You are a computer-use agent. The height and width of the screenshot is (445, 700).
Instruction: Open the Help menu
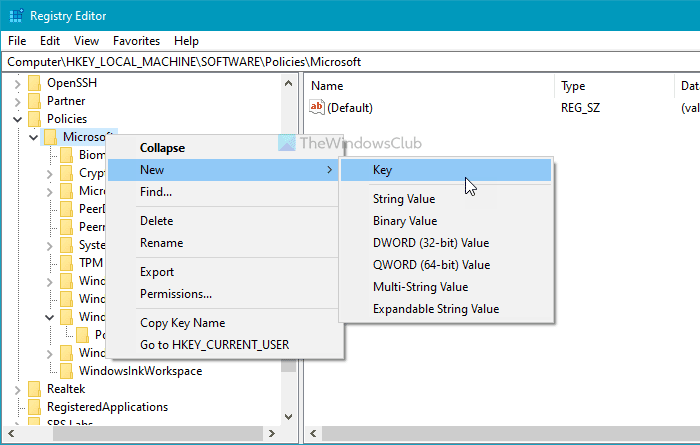pos(186,41)
